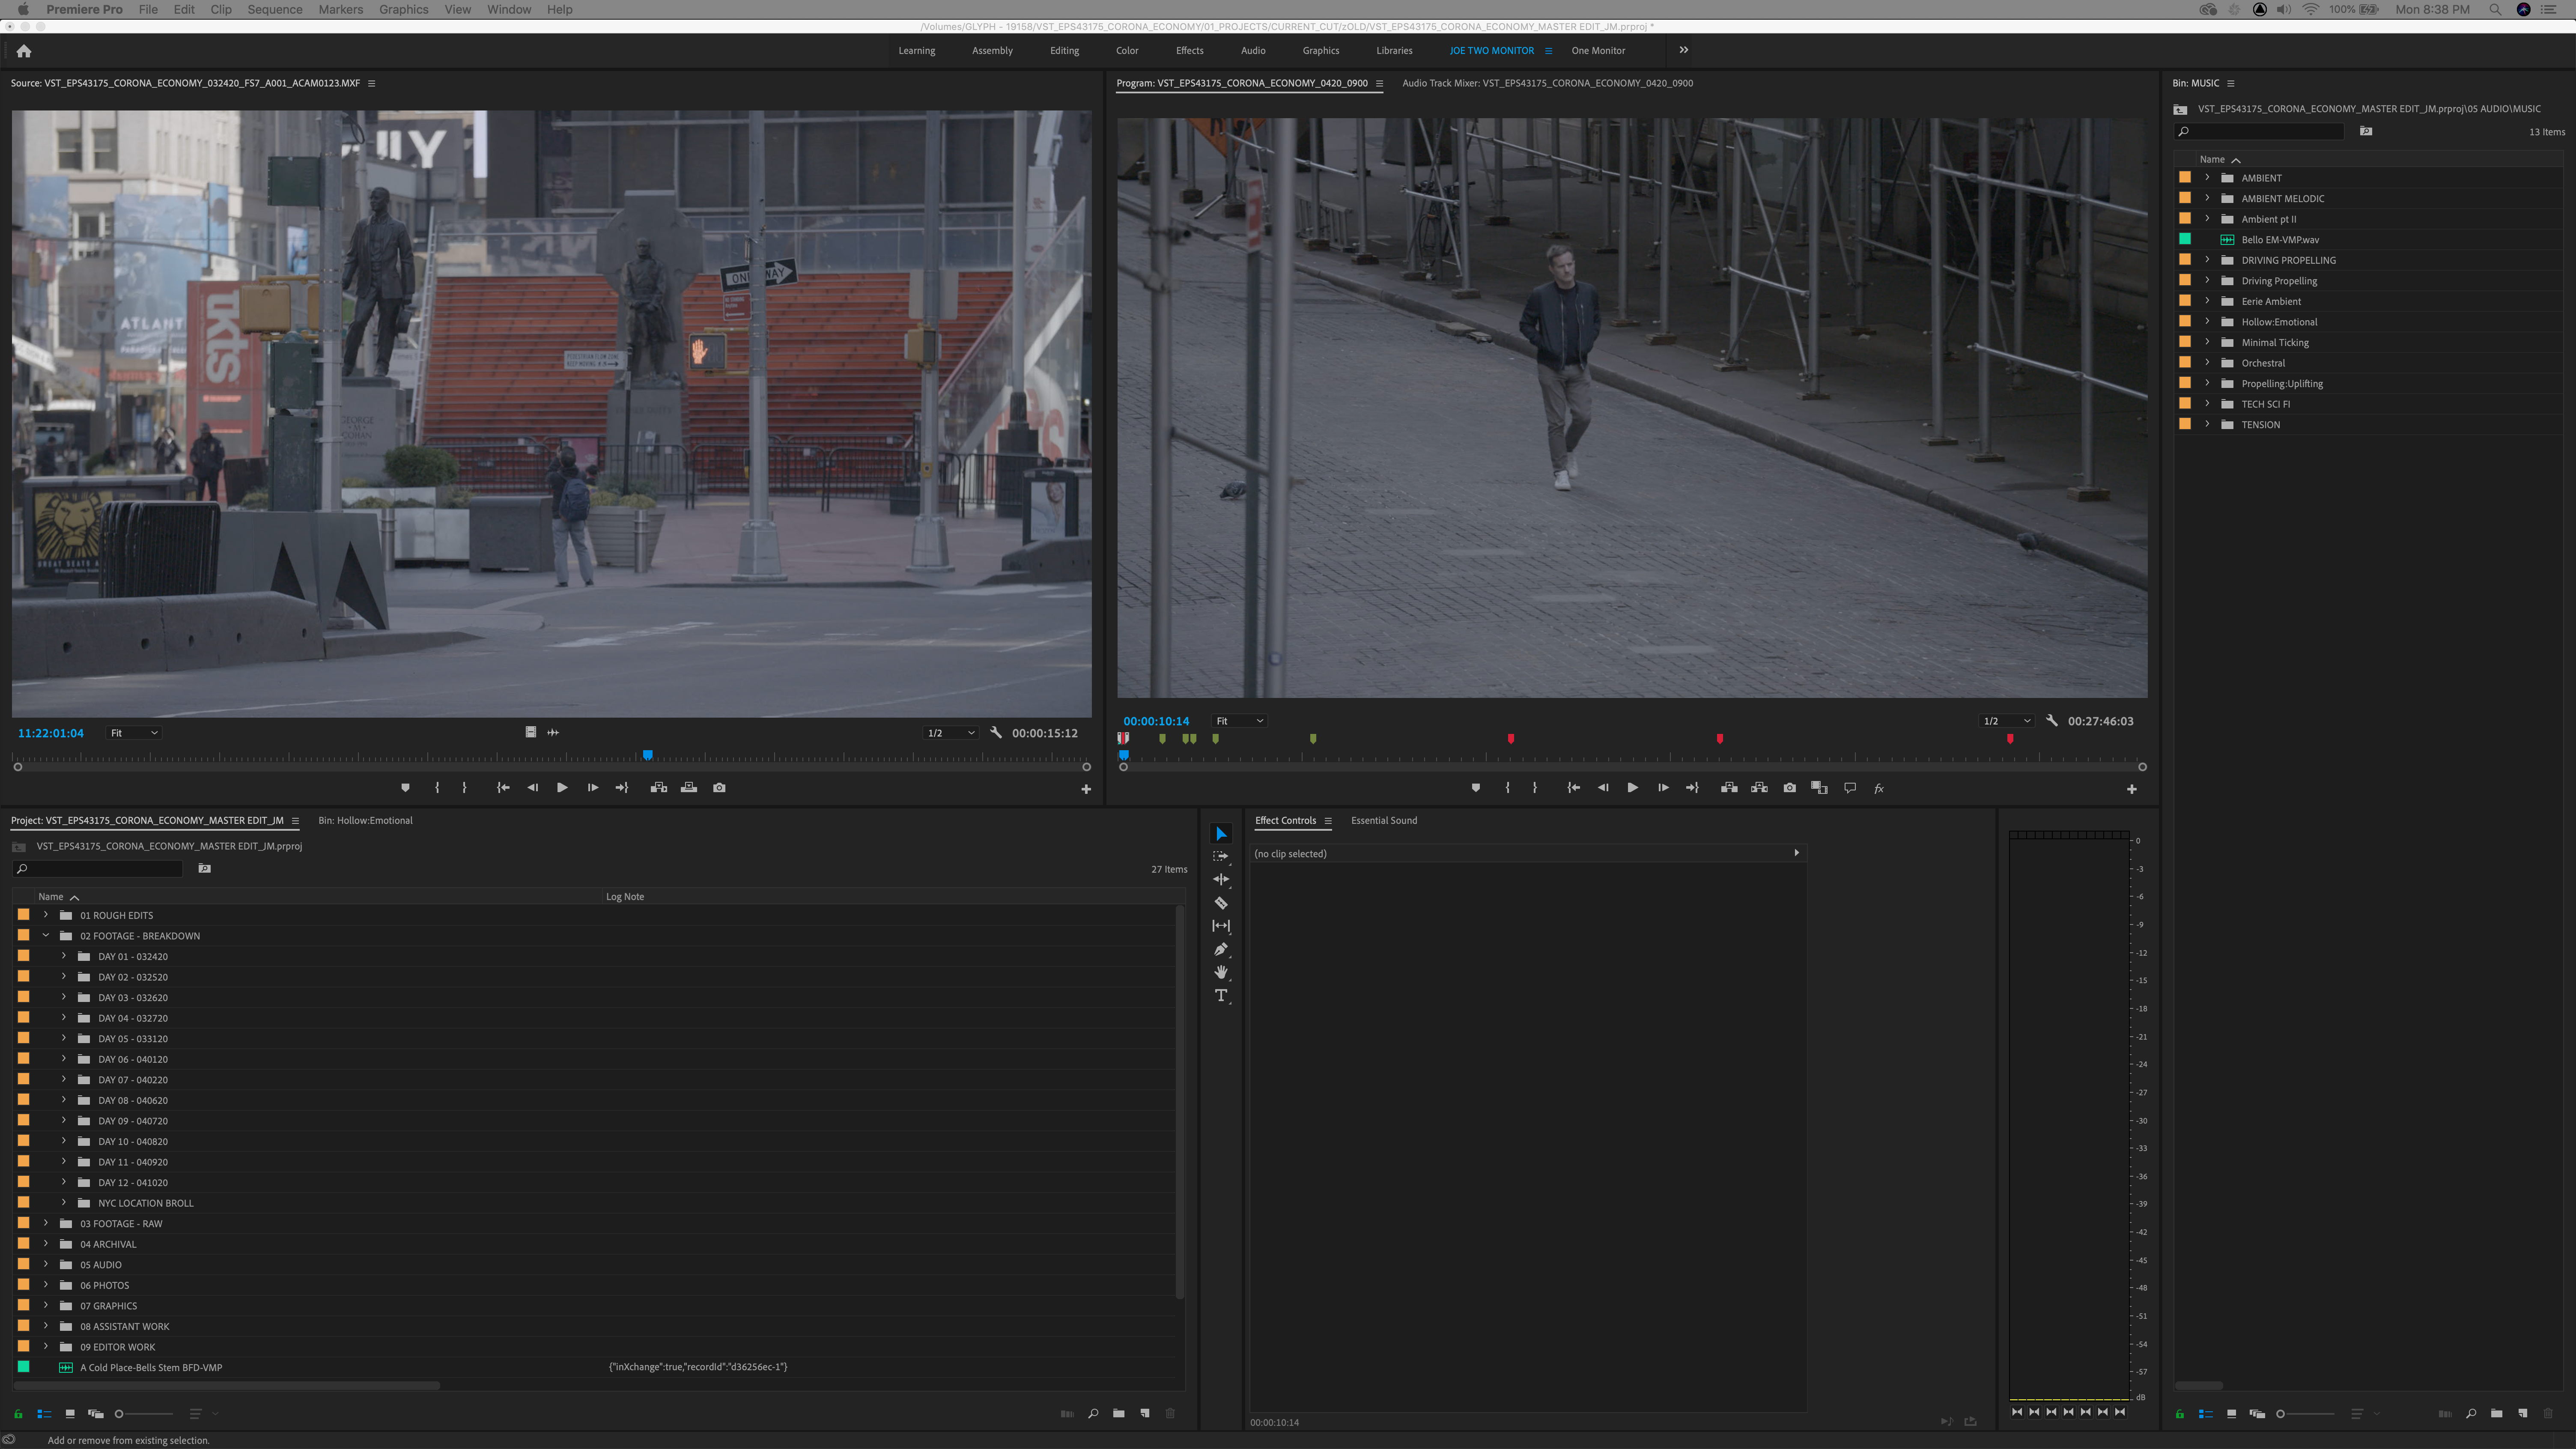
Task: Add marker in Program monitor
Action: click(x=1476, y=788)
